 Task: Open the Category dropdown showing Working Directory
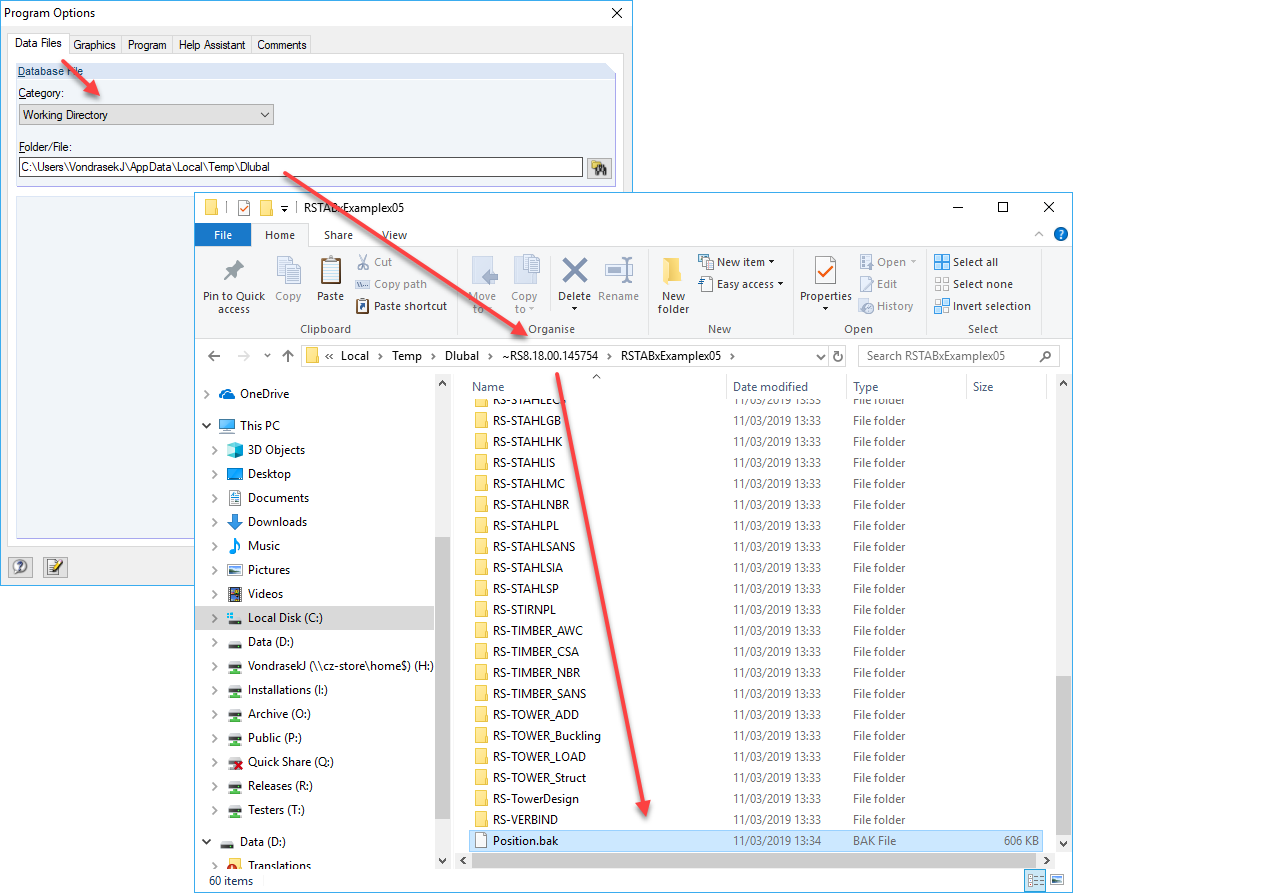265,114
